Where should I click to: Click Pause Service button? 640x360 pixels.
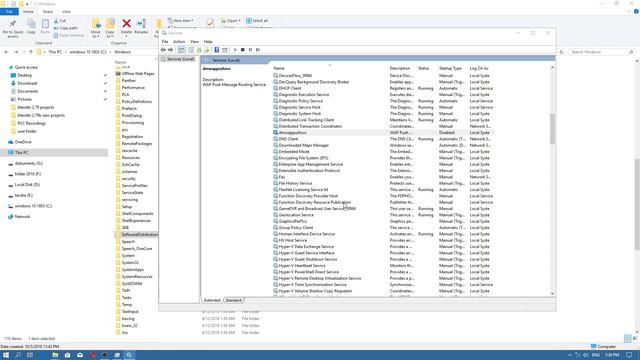point(250,50)
